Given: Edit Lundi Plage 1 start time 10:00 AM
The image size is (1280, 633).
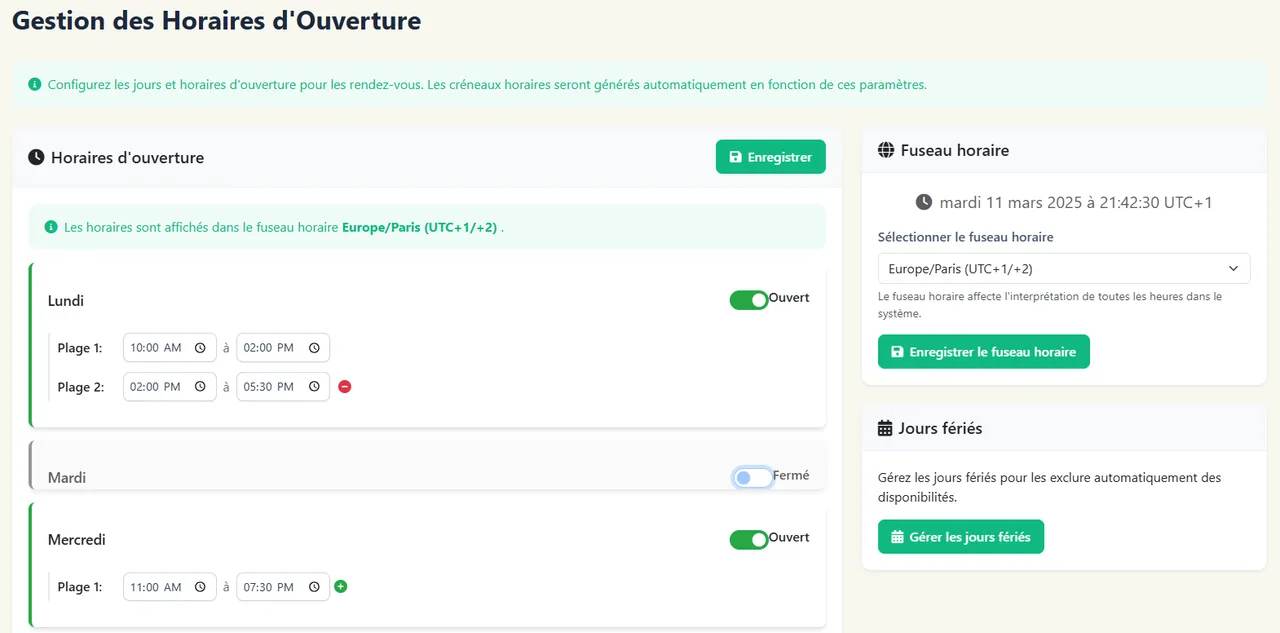Looking at the screenshot, I should coord(170,348).
